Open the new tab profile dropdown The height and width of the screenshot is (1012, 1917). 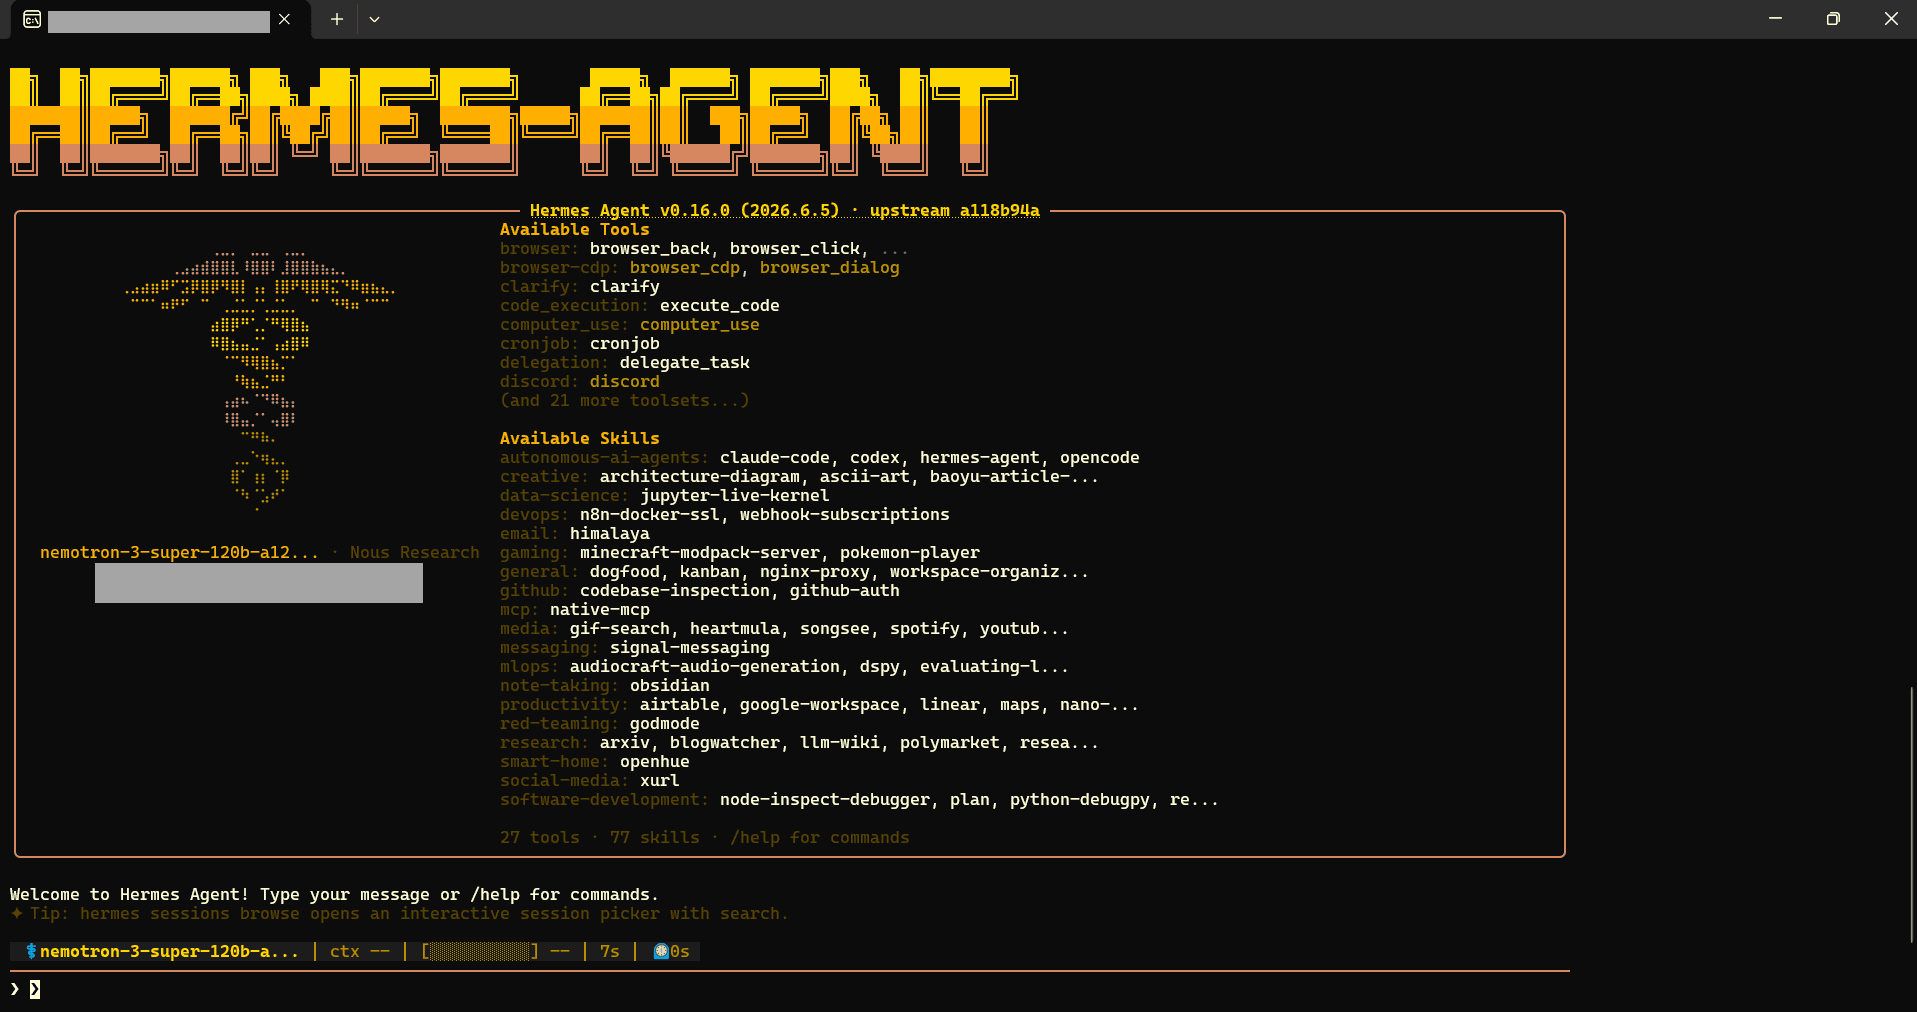374,19
